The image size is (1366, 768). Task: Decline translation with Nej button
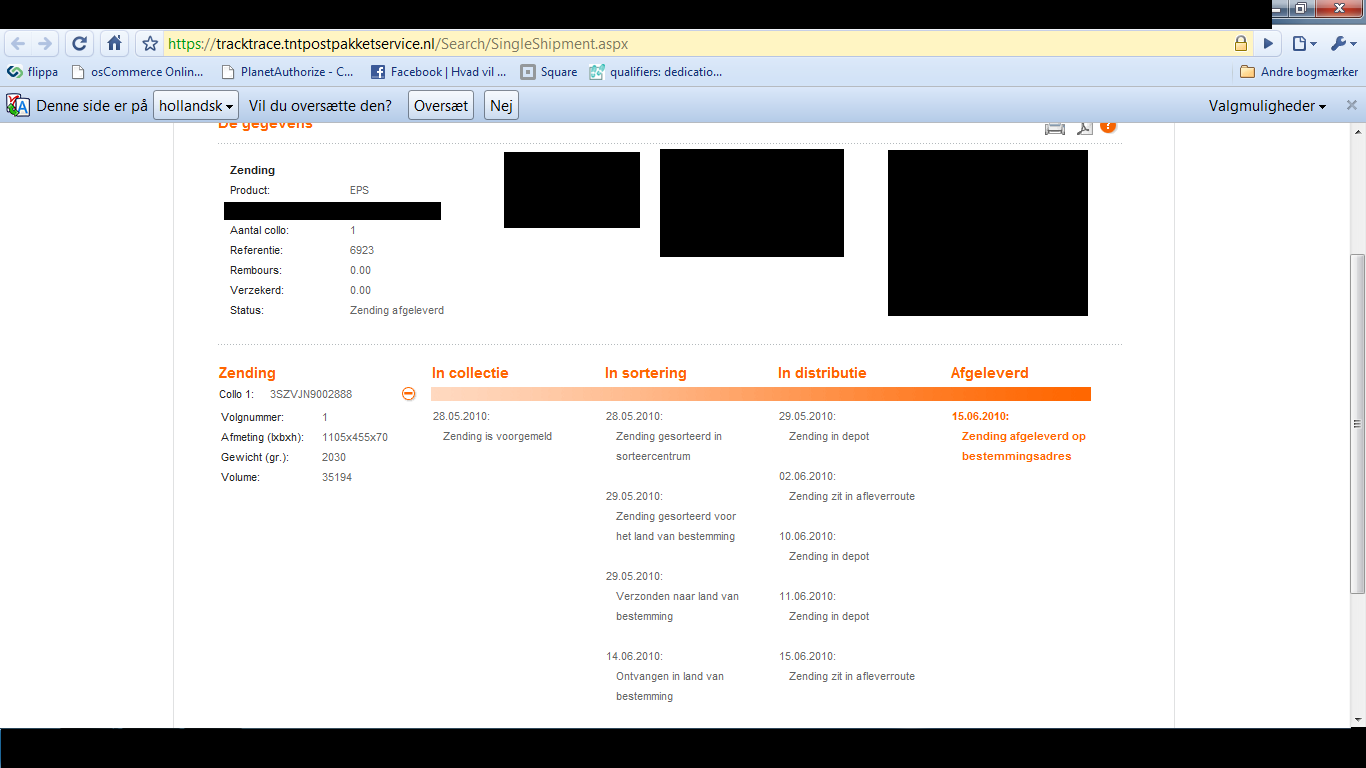(502, 106)
